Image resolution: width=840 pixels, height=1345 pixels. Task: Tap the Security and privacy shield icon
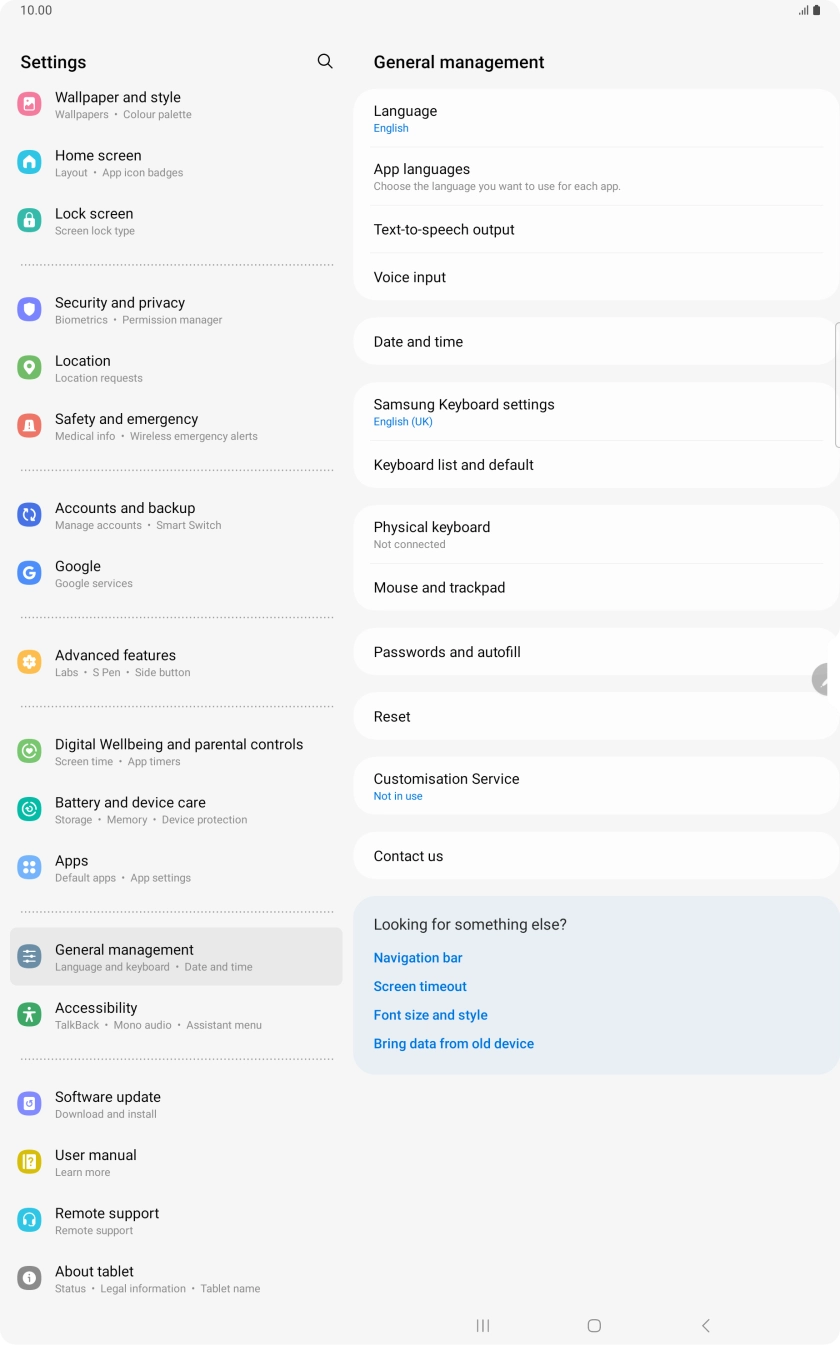(30, 310)
